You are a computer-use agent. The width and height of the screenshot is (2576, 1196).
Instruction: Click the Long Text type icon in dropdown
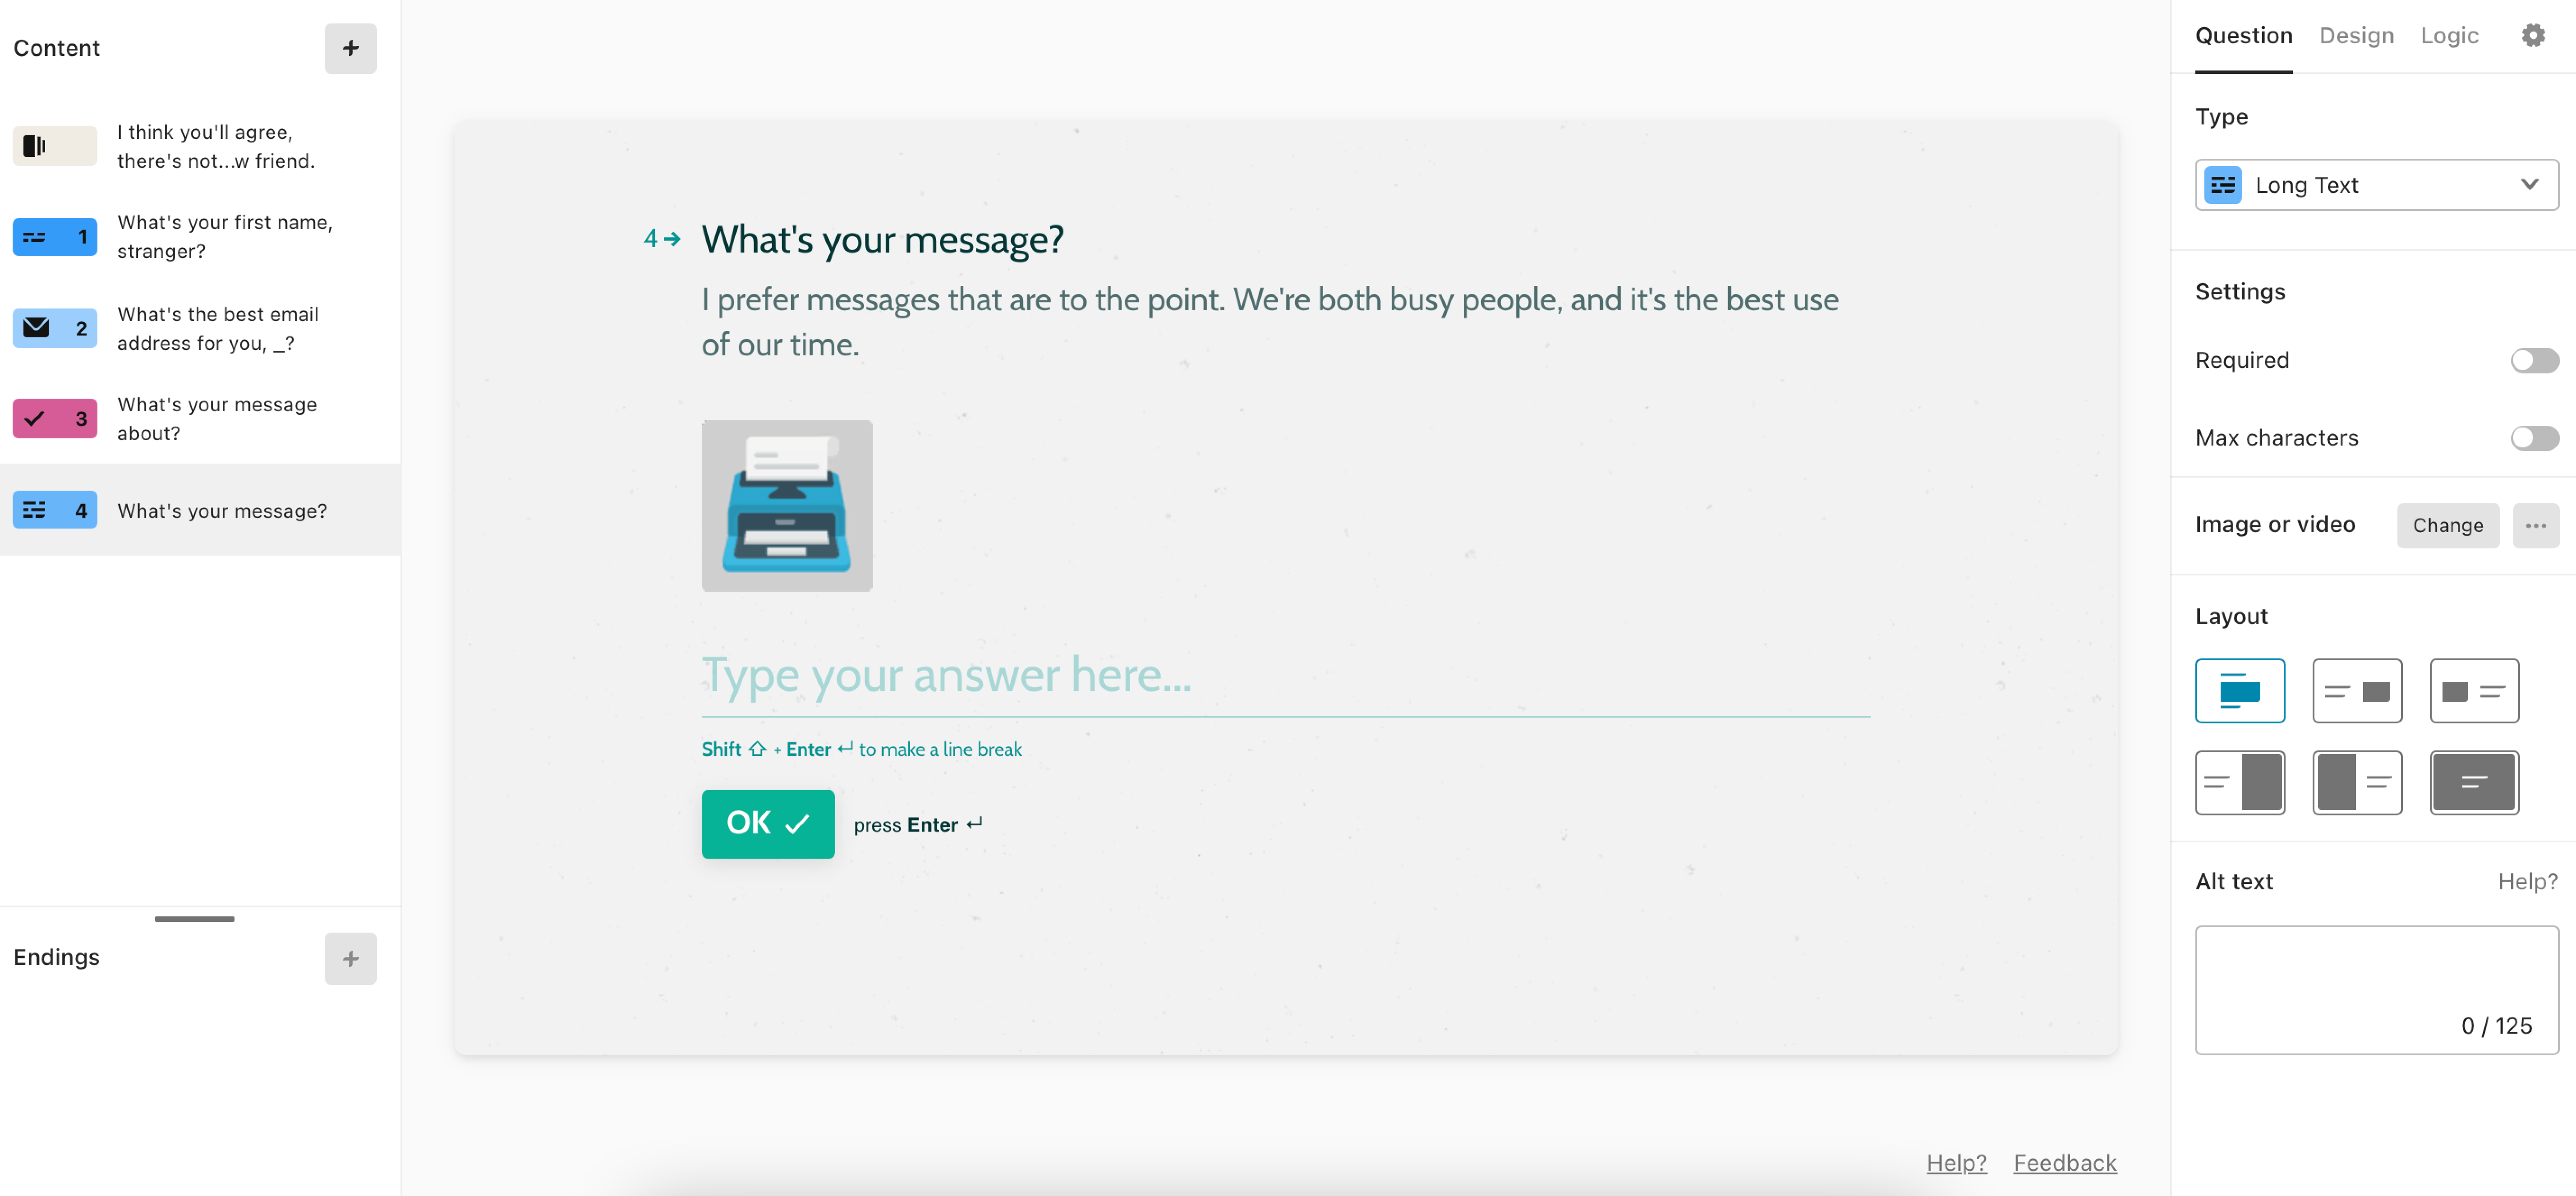tap(2222, 185)
